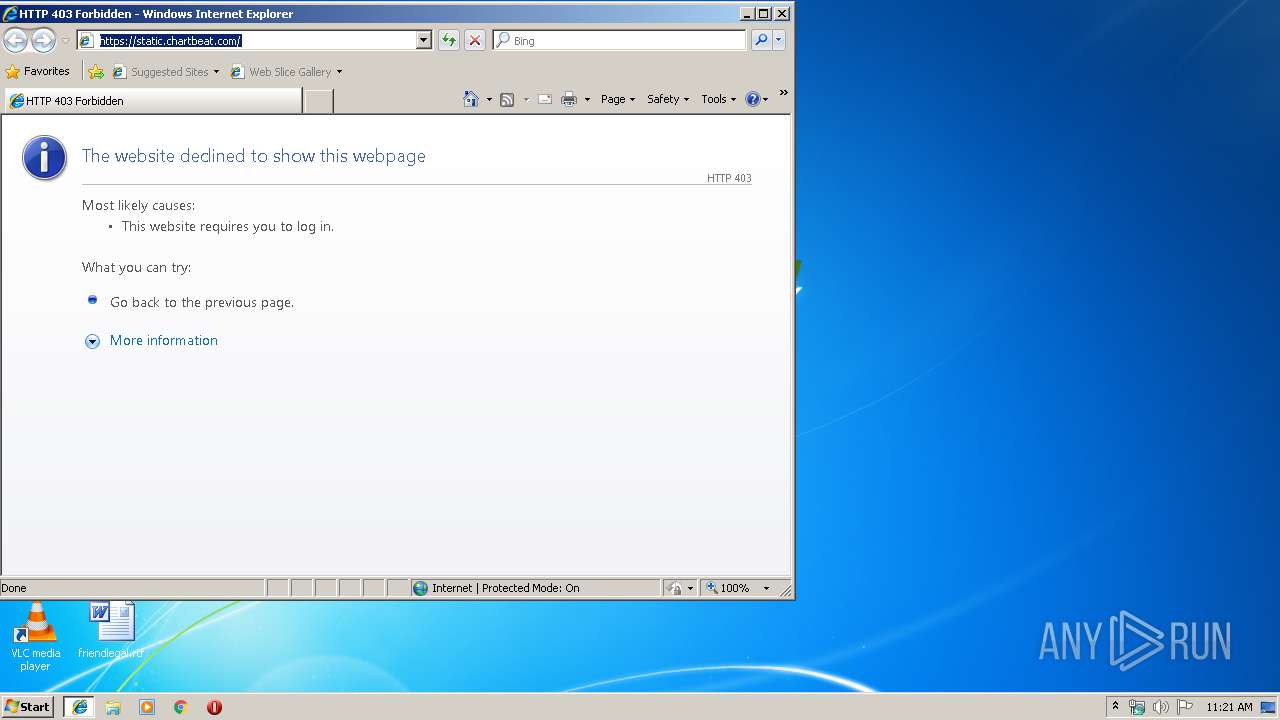Click the Action Center flag icon
Viewport: 1280px width, 720px height.
tap(1185, 707)
